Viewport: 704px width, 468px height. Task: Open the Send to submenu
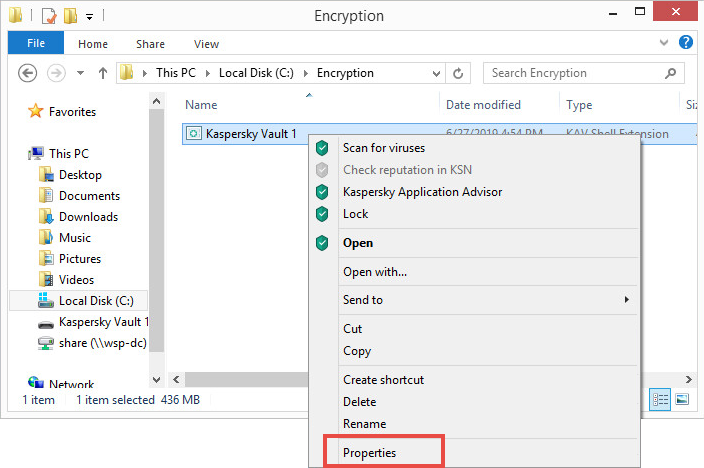pyautogui.click(x=474, y=300)
